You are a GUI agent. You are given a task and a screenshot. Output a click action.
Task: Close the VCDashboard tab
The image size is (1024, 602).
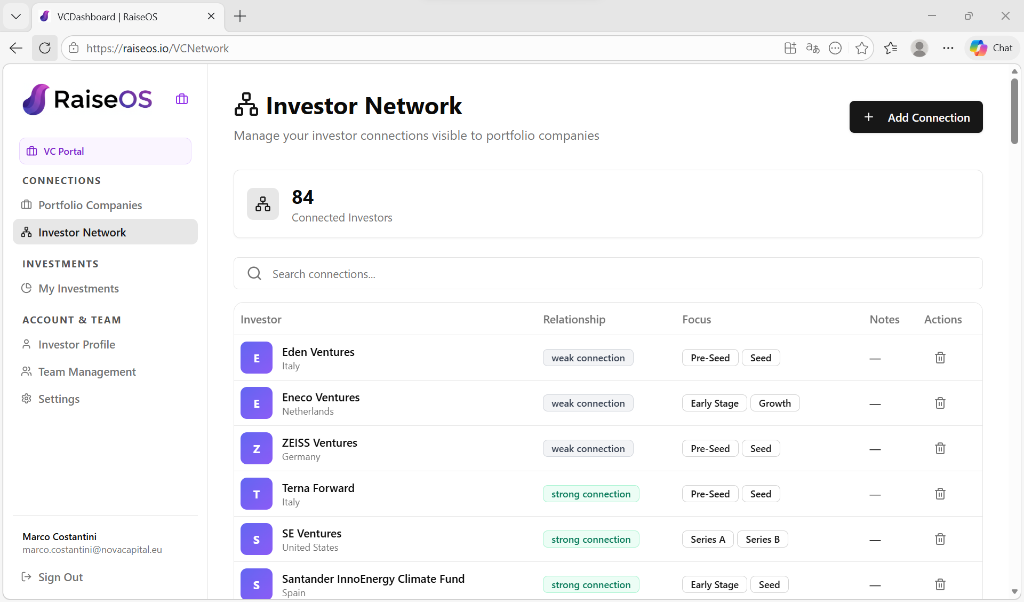point(211,16)
